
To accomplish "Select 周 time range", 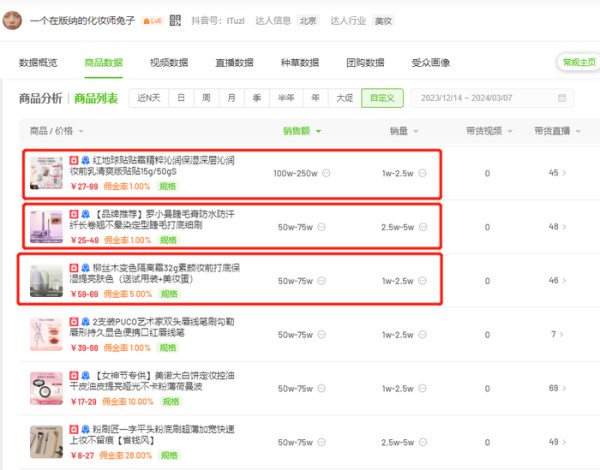I will 206,98.
